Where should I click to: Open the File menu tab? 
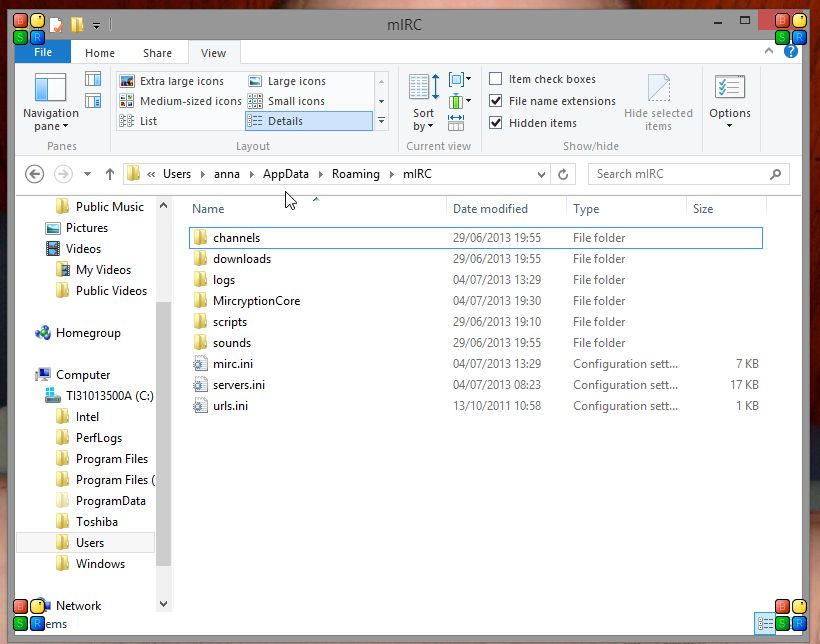[43, 52]
